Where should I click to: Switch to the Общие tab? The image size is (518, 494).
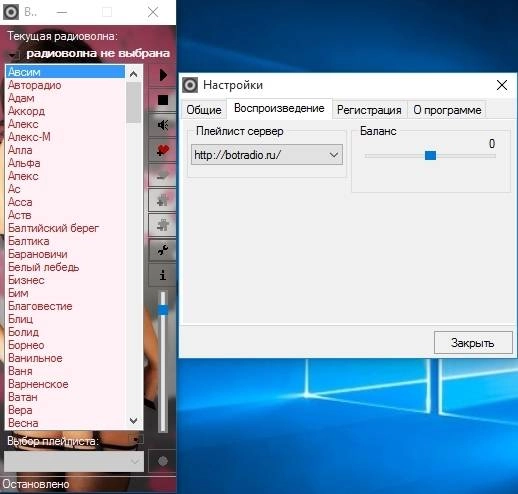pyautogui.click(x=204, y=110)
